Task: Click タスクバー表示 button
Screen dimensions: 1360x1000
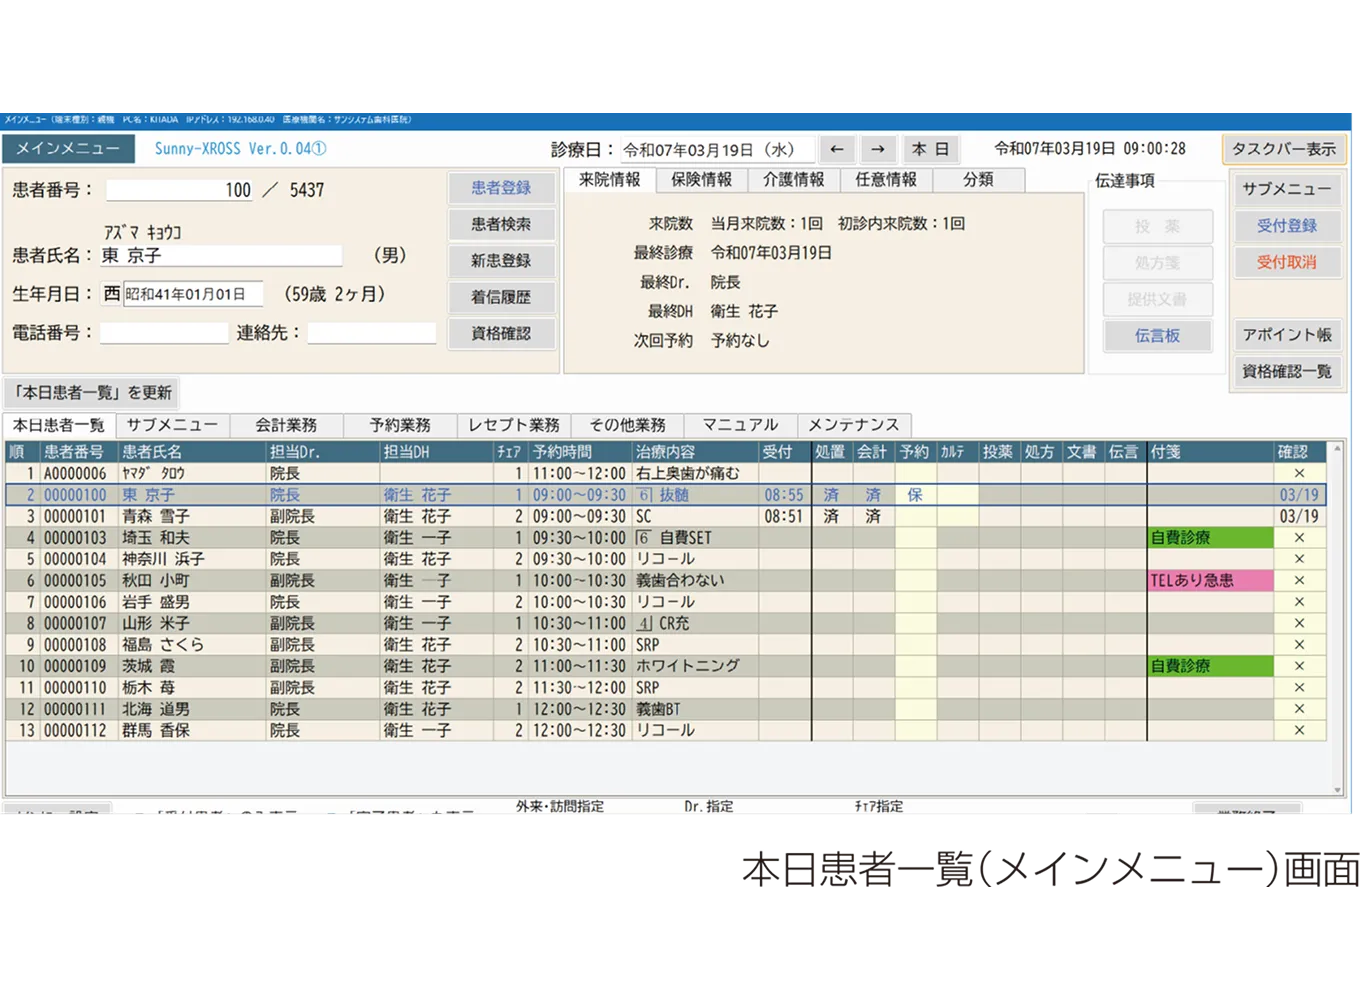Action: (x=1283, y=149)
